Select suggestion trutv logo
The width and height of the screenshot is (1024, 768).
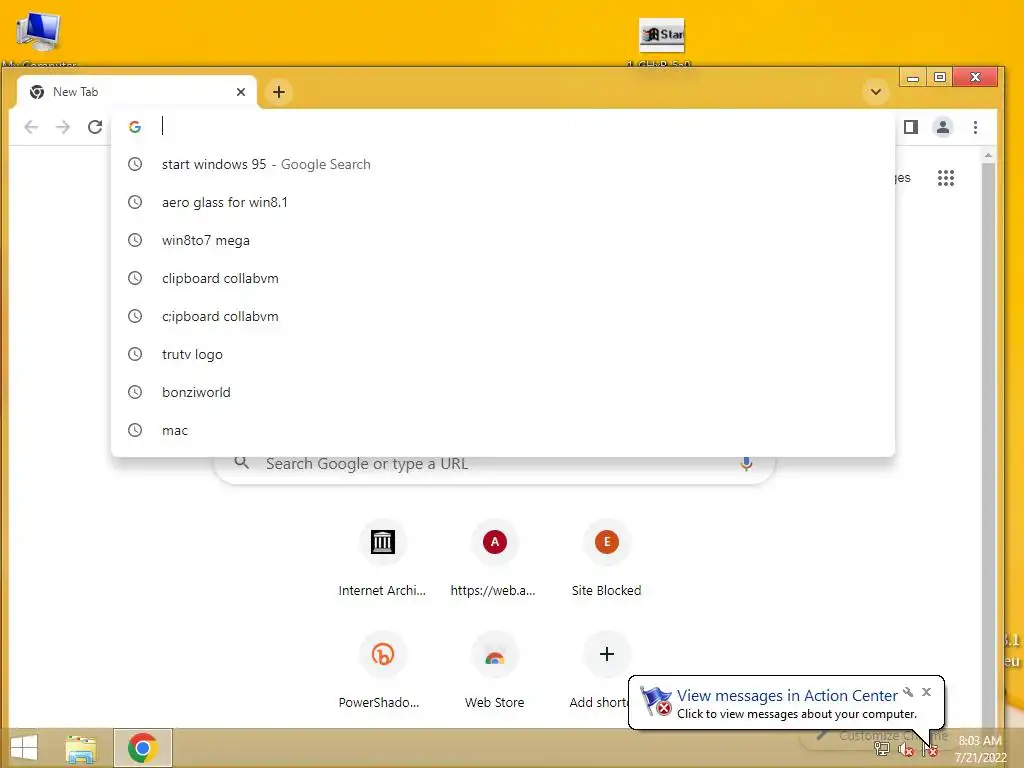point(503,354)
